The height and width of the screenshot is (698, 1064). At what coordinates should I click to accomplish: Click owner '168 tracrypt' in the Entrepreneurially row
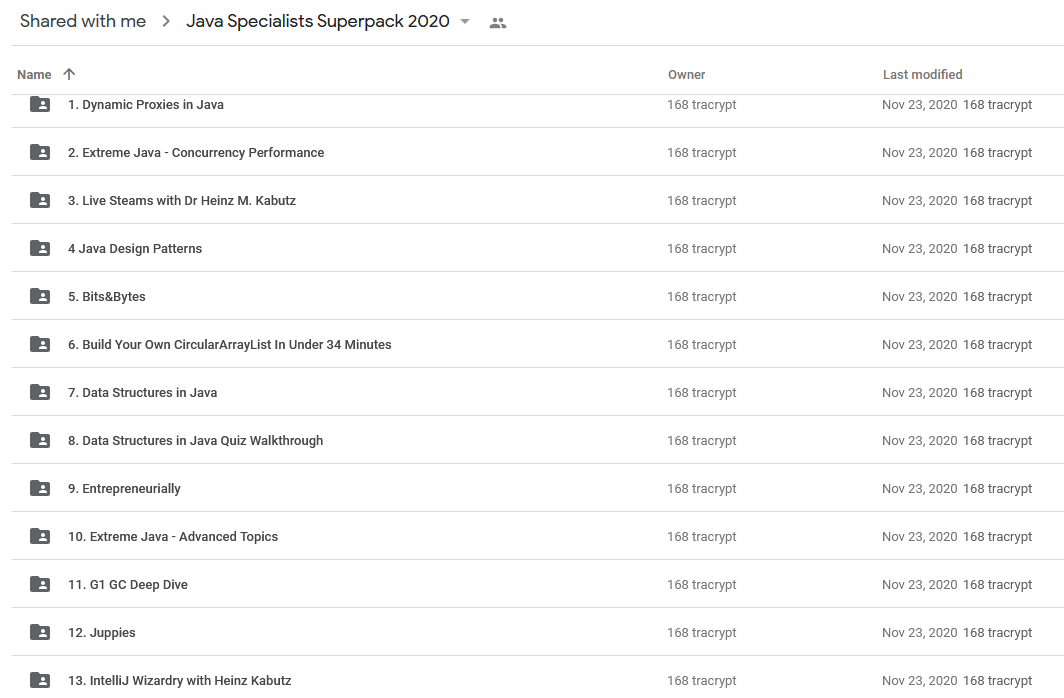point(702,489)
